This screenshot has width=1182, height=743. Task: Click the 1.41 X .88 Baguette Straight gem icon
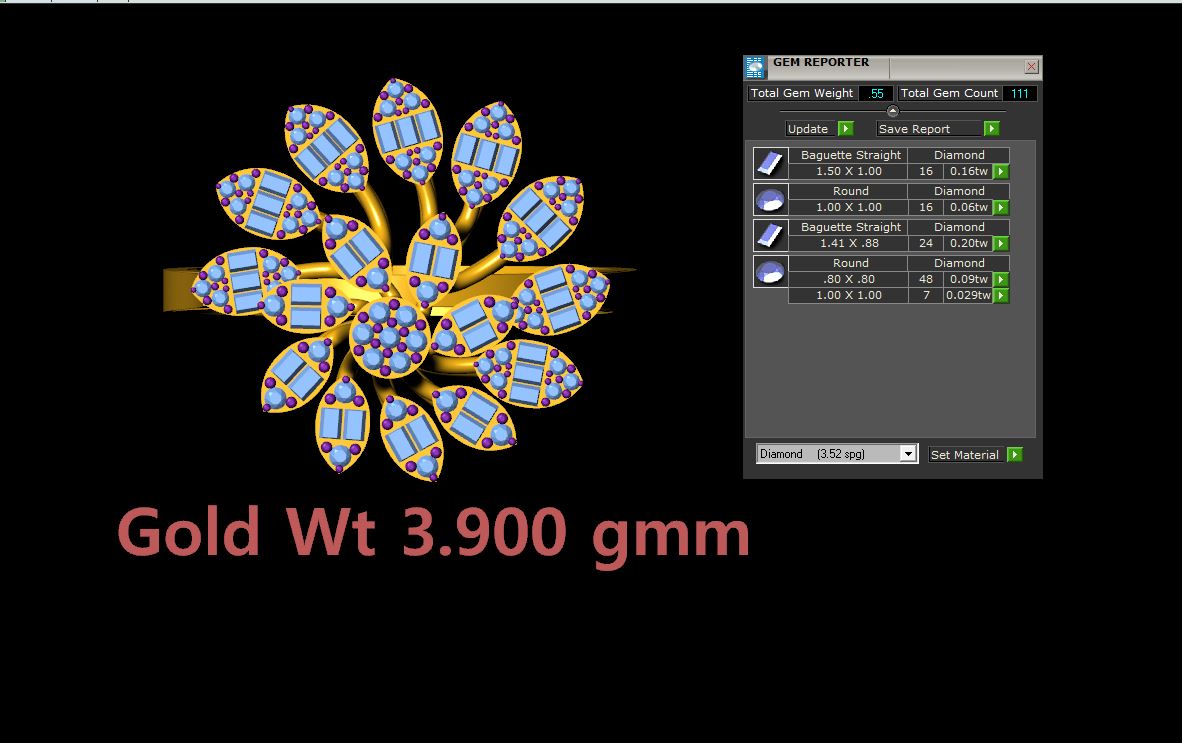[x=770, y=235]
